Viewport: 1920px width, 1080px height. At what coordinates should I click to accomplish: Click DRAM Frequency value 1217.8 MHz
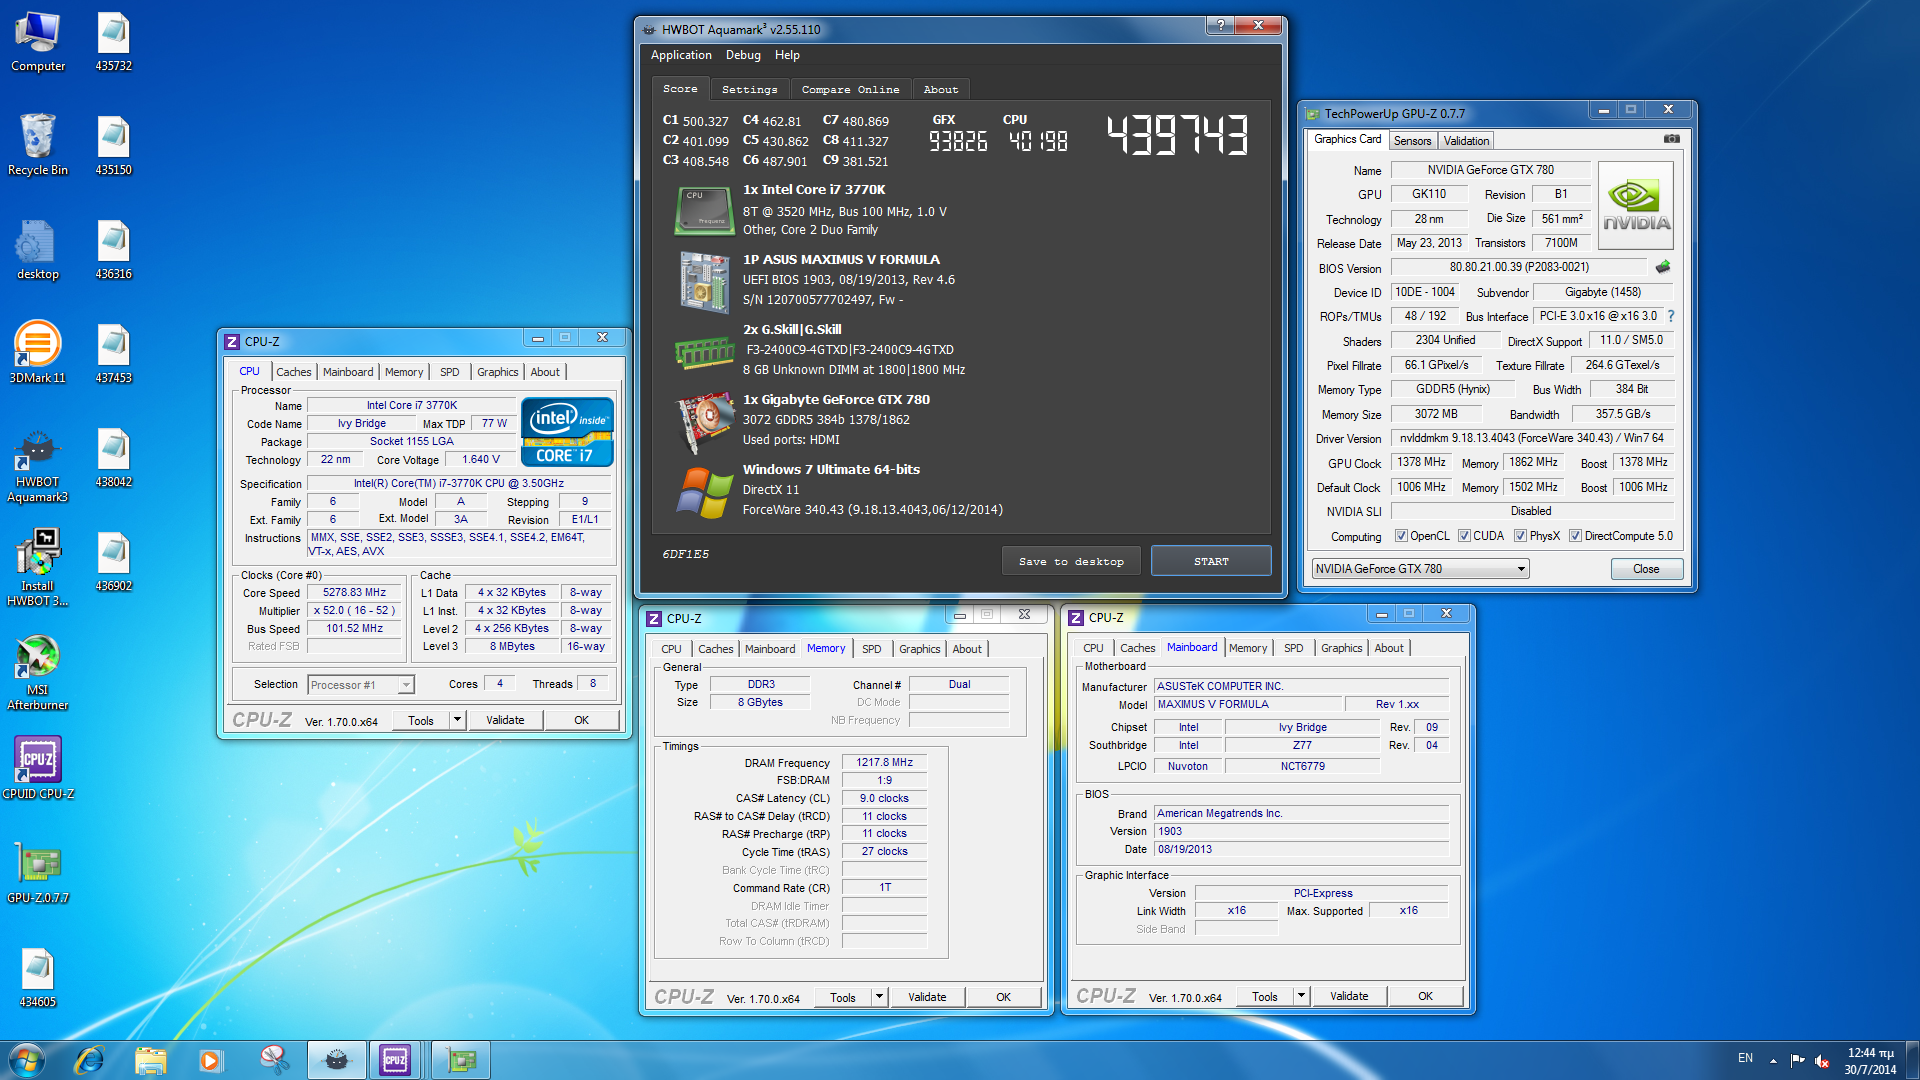point(884,762)
